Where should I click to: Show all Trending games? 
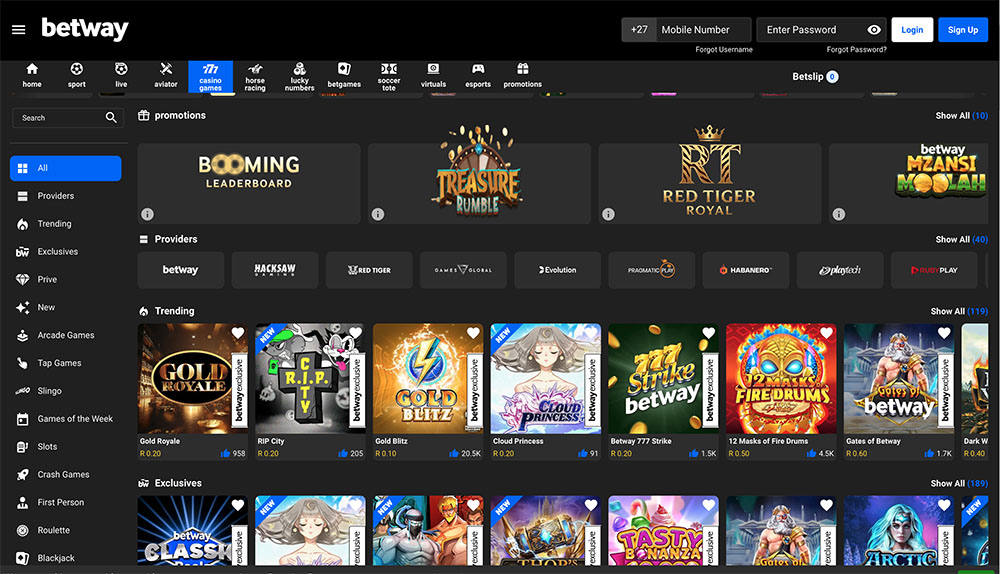(x=959, y=311)
